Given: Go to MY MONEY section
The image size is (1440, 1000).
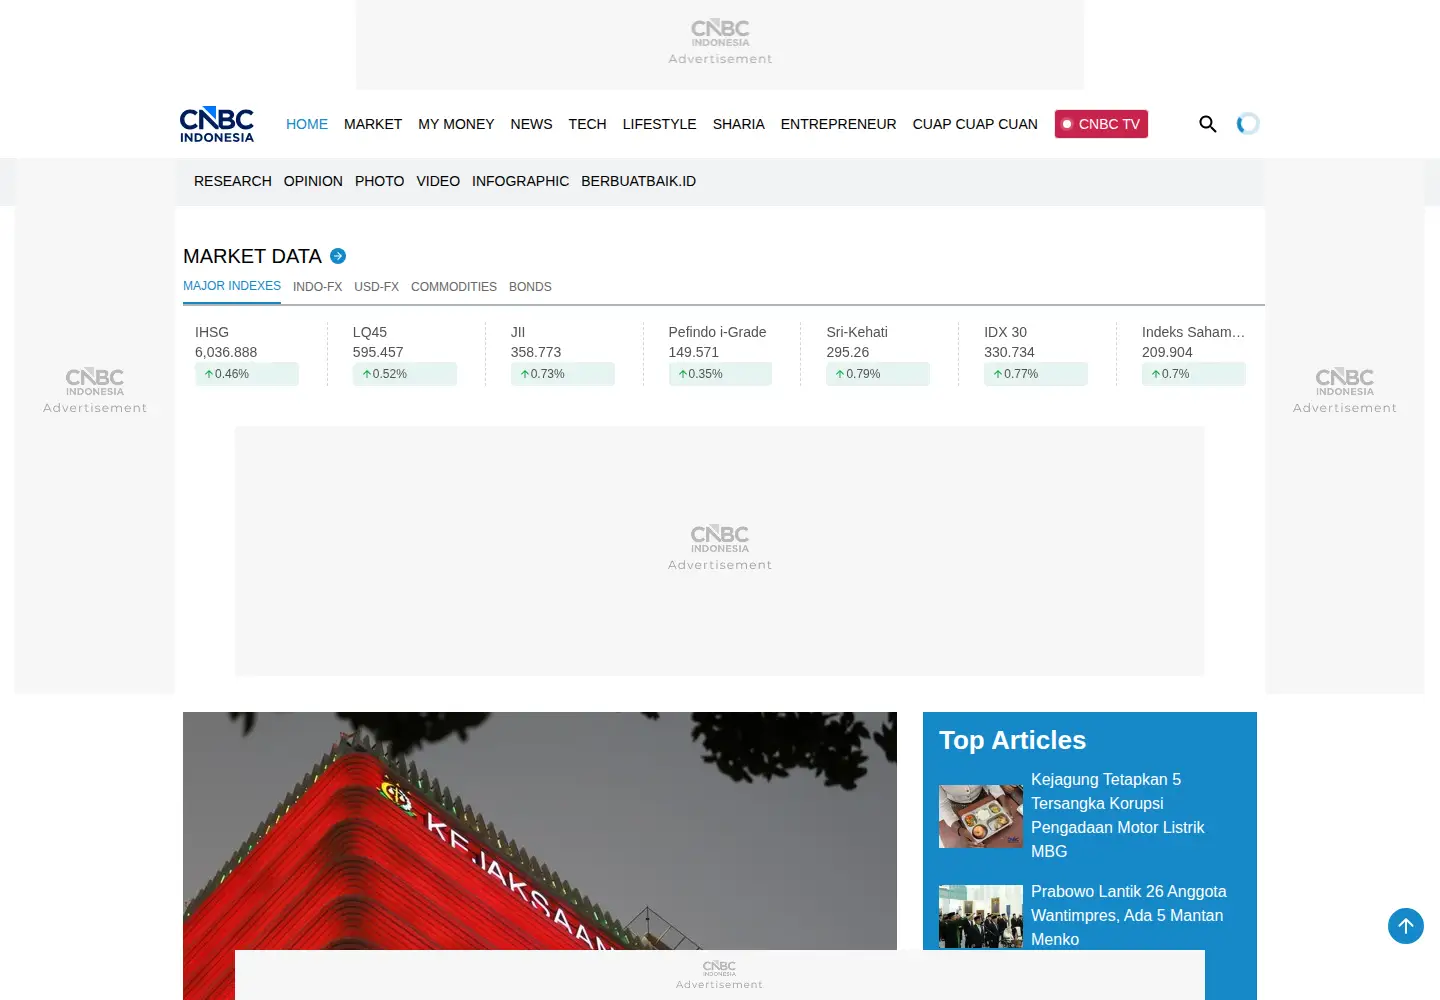Looking at the screenshot, I should click(x=456, y=124).
